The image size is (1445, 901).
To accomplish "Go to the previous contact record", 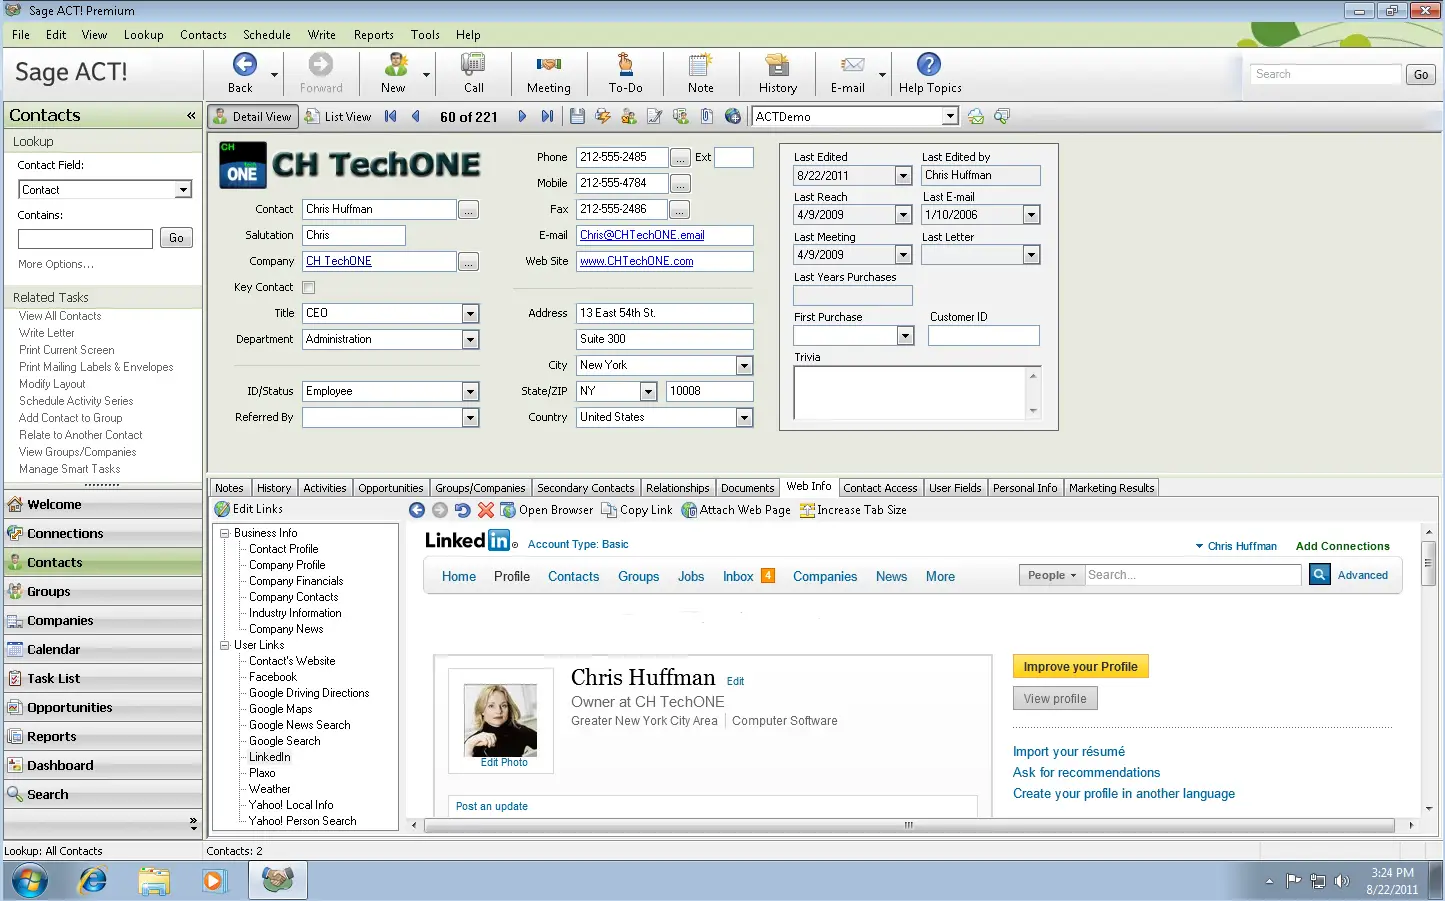I will point(416,116).
